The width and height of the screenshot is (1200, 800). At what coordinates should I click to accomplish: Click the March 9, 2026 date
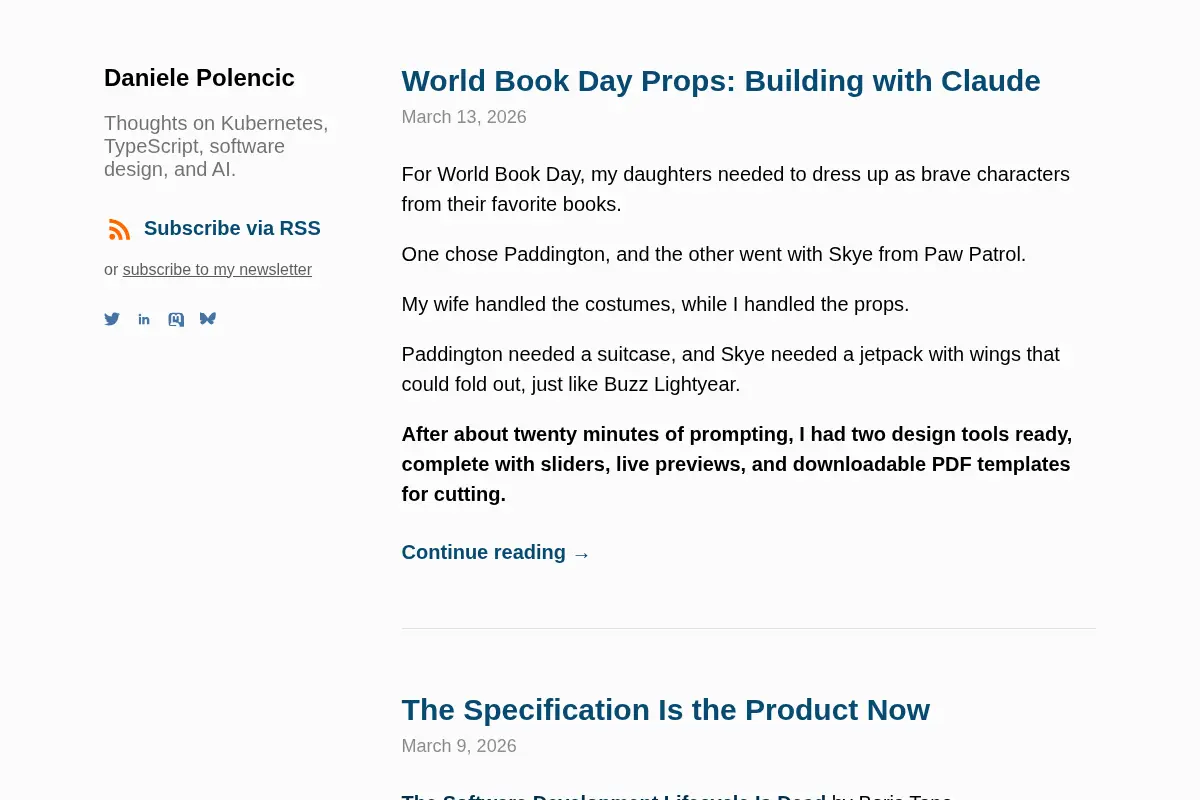pos(459,746)
